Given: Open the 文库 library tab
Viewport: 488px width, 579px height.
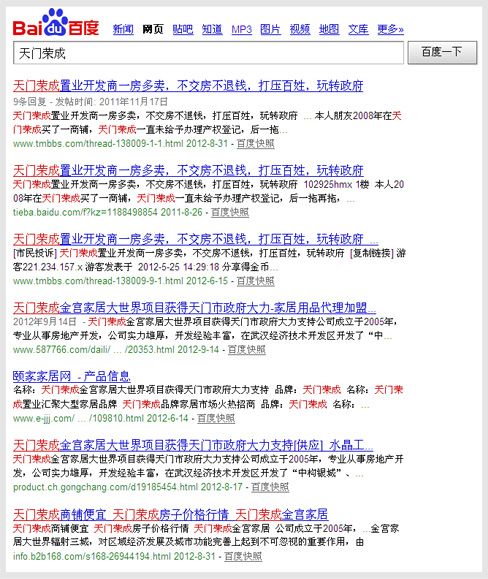Looking at the screenshot, I should (358, 29).
